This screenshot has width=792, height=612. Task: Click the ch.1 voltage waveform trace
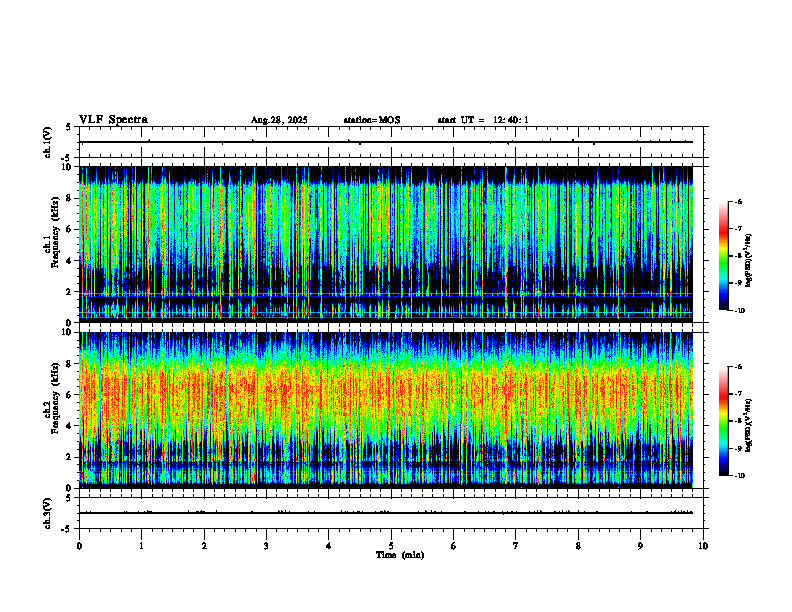(x=386, y=142)
